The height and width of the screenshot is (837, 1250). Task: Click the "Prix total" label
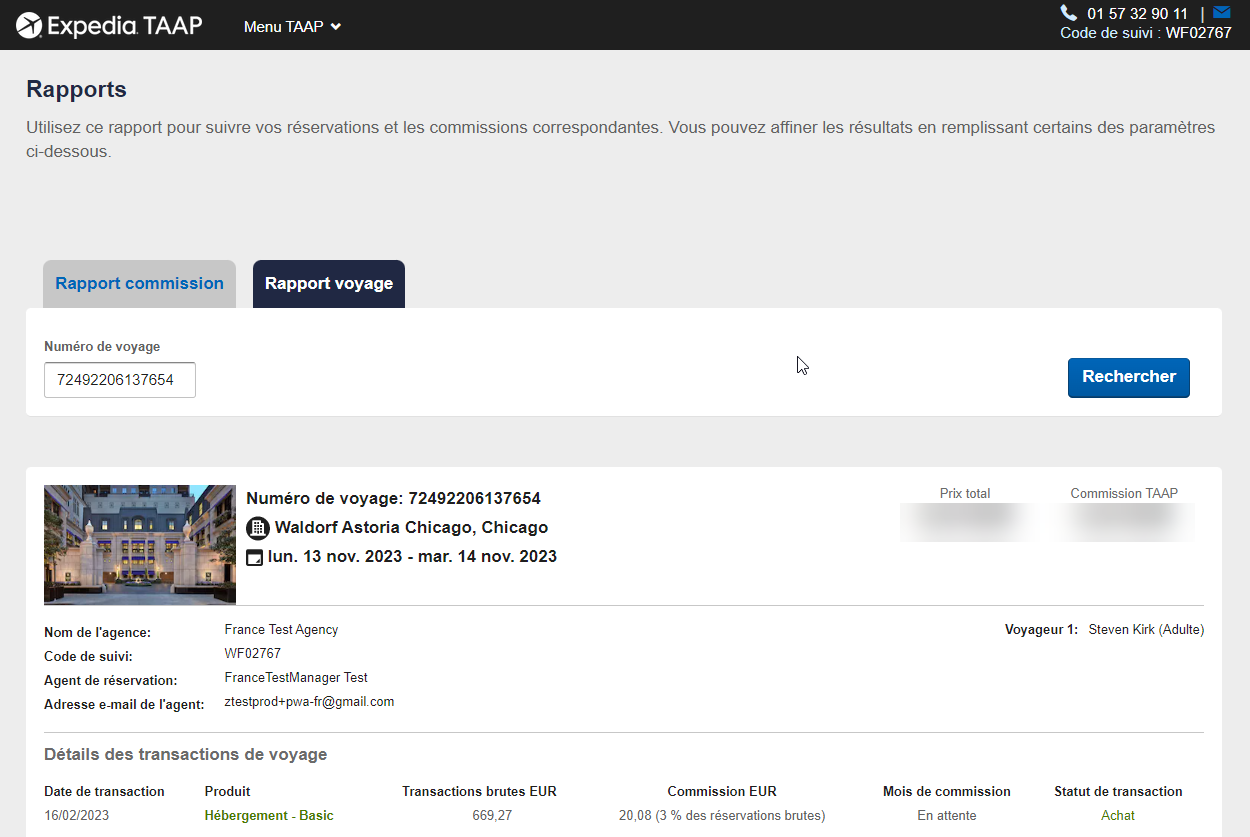pos(965,494)
